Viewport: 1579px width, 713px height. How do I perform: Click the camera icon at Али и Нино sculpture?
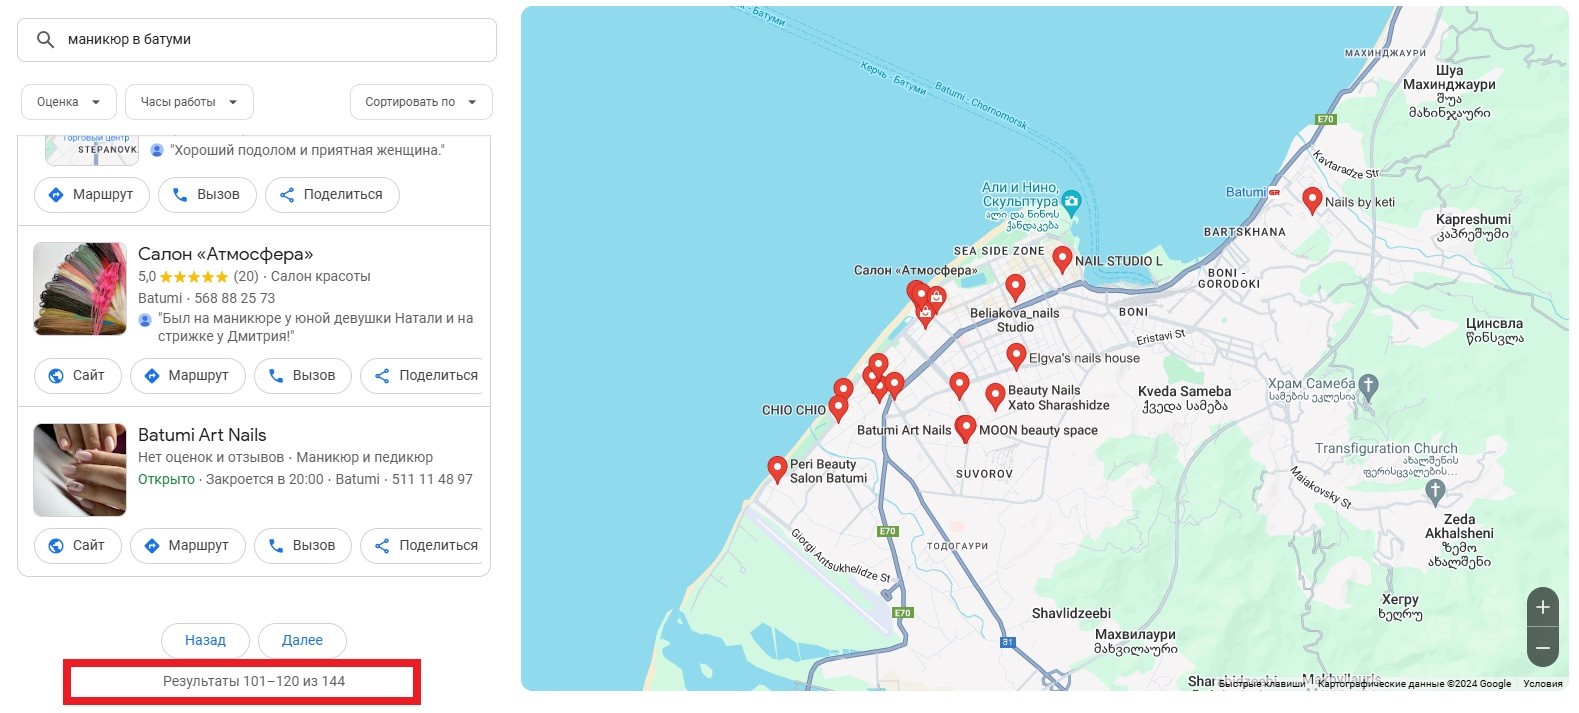pos(1072,201)
